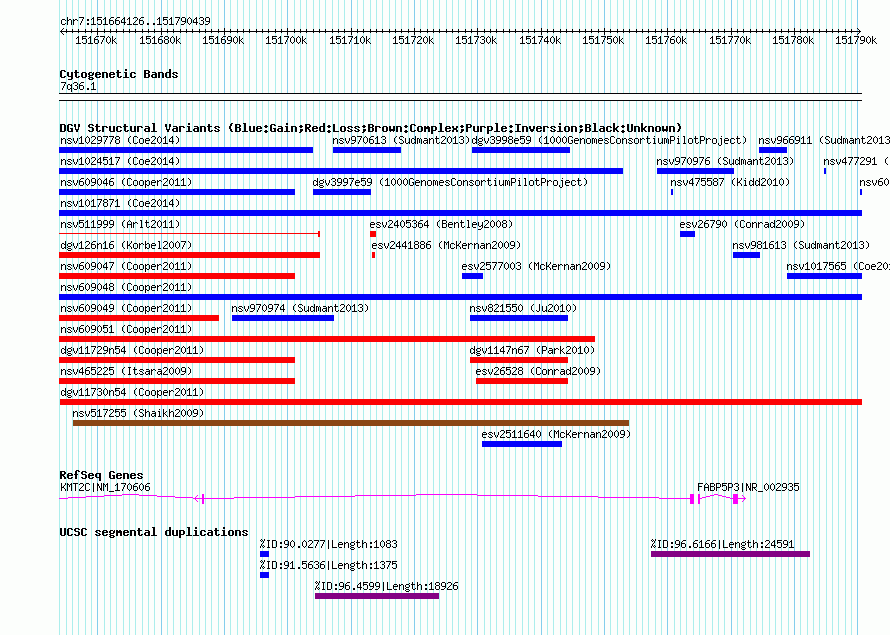This screenshot has width=890, height=635.
Task: Click esv2405364 (Bentley2008) label
Action: click(441, 224)
